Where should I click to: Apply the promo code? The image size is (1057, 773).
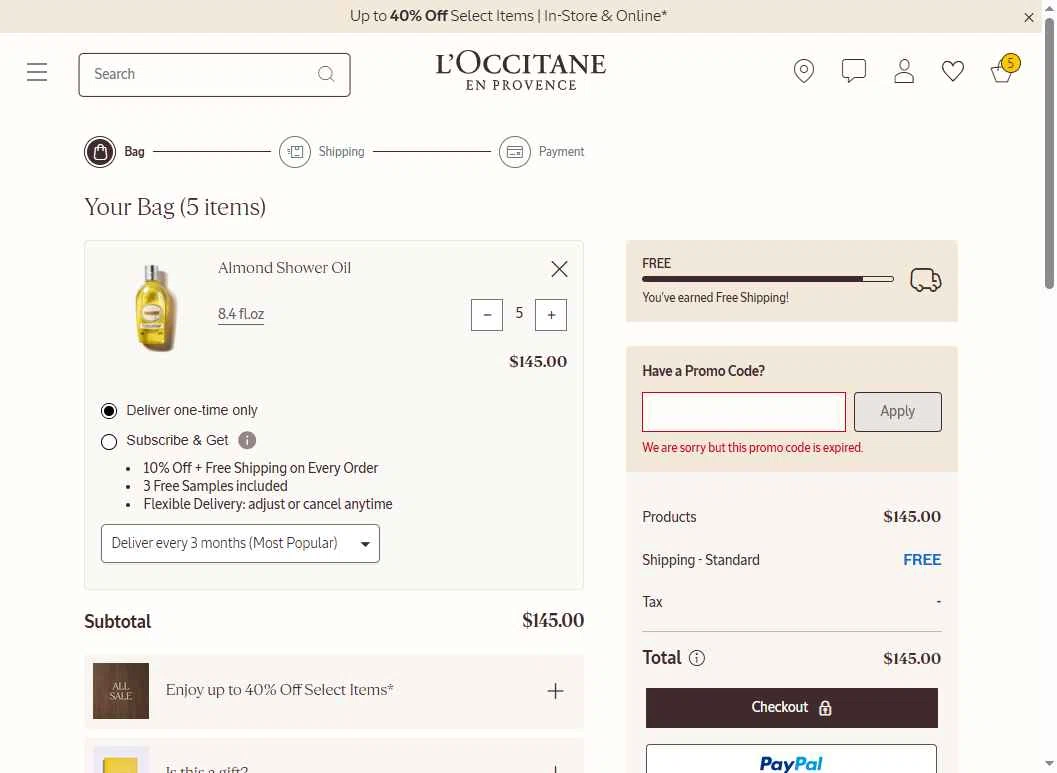[897, 412]
